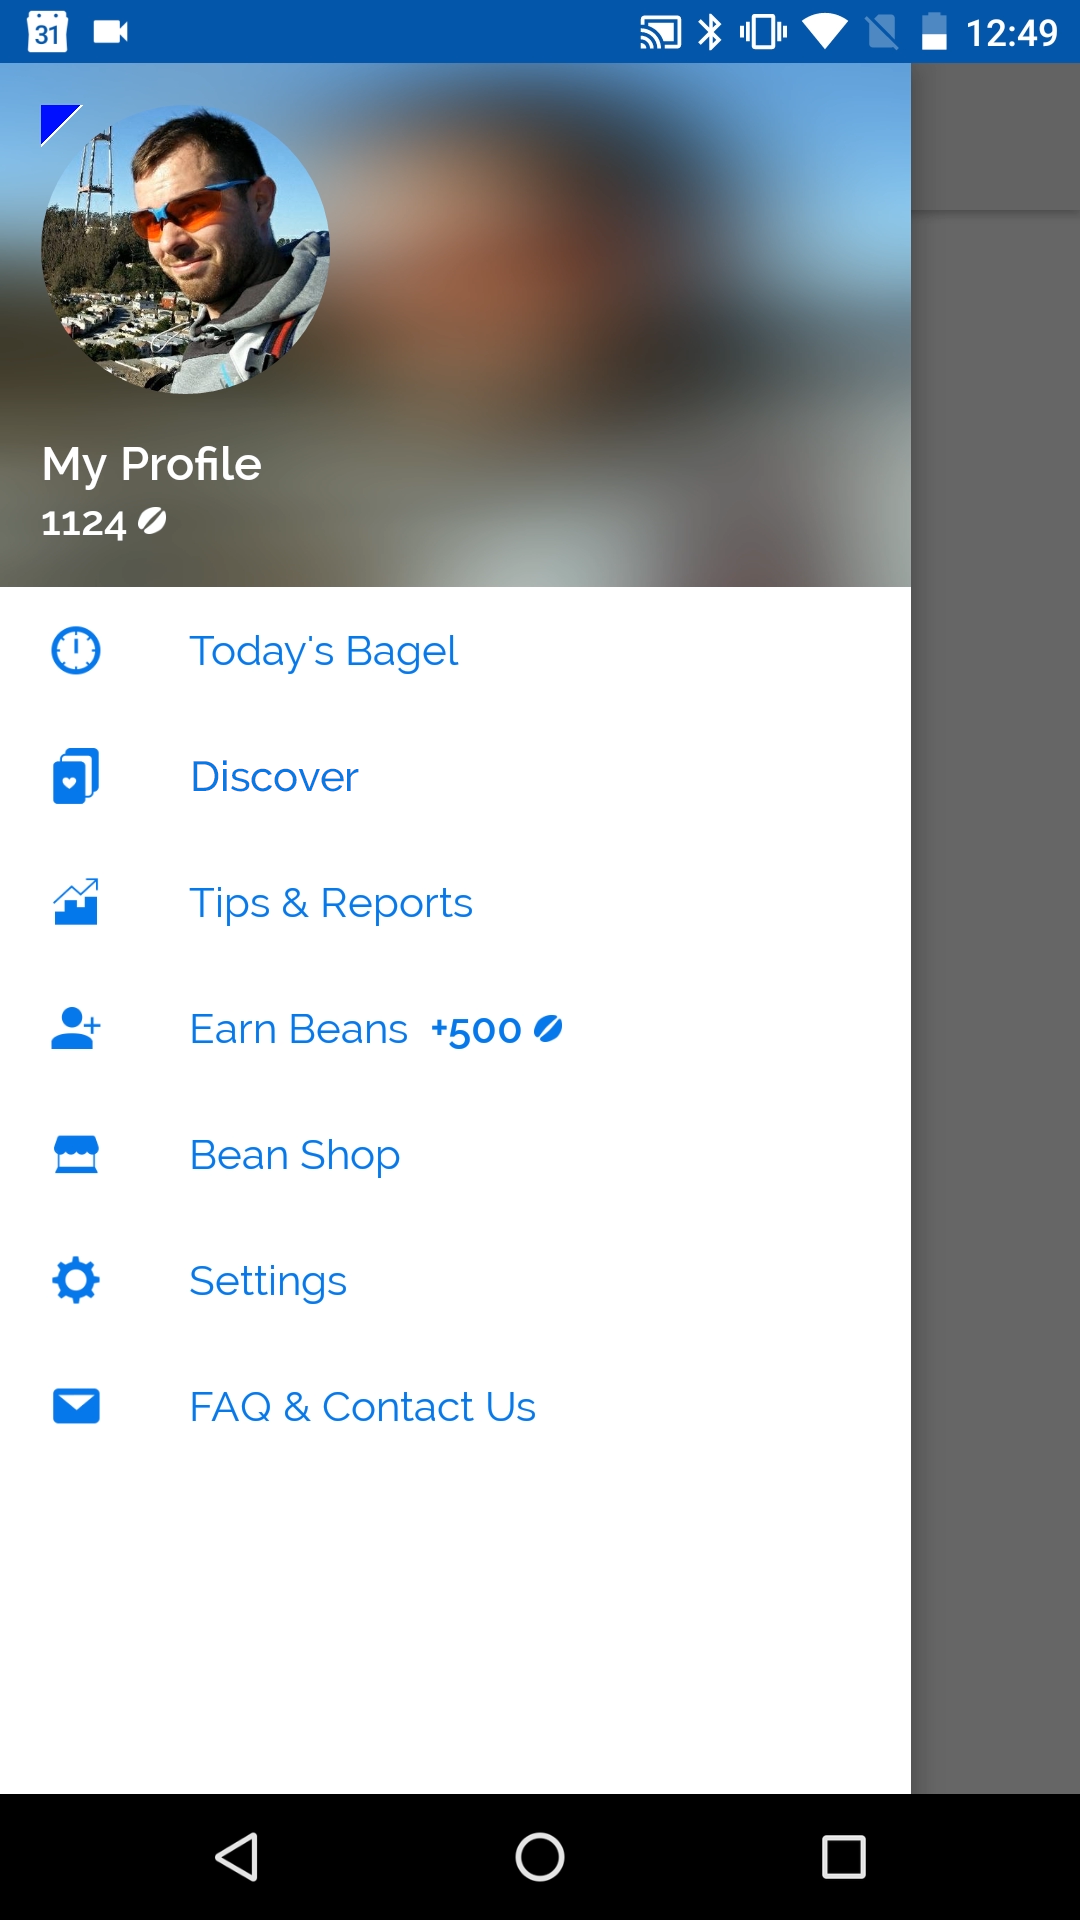1080x1920 pixels.
Task: Open Today's Bagel menu item
Action: pyautogui.click(x=324, y=651)
